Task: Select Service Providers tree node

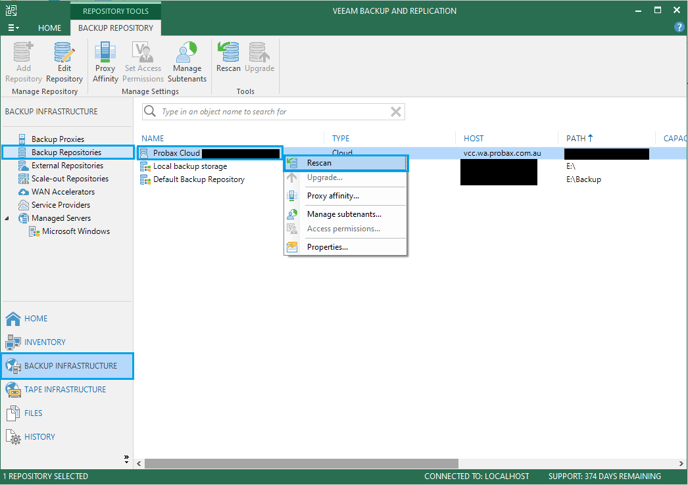Action: click(x=61, y=205)
